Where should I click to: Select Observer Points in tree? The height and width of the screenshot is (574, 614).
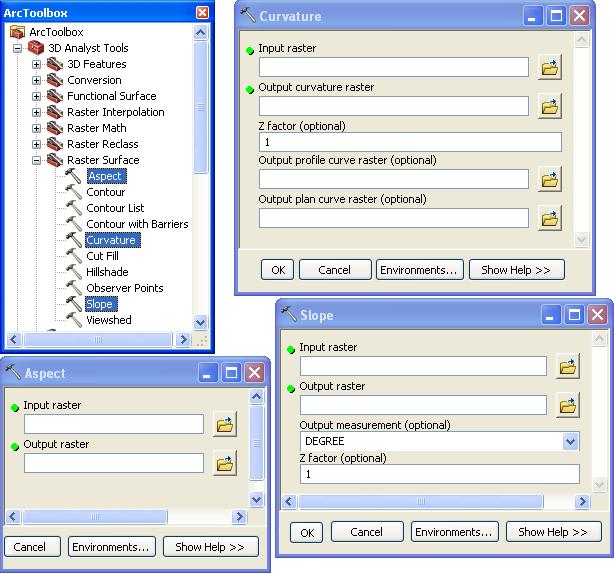pyautogui.click(x=125, y=288)
